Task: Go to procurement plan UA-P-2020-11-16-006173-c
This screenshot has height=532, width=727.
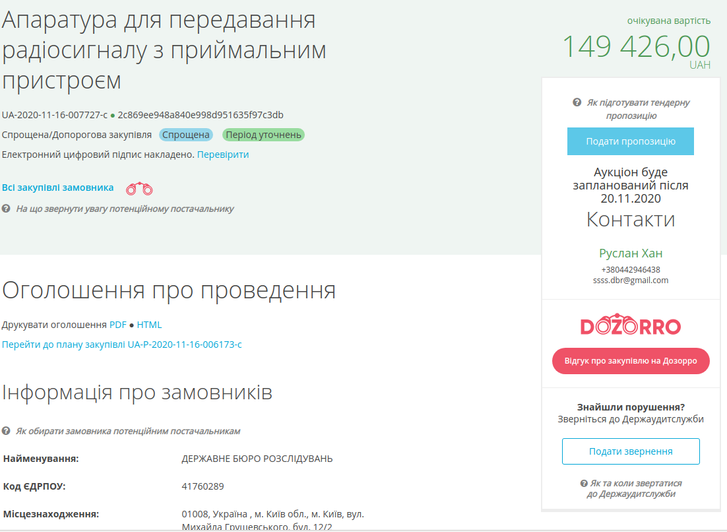Action: click(122, 345)
